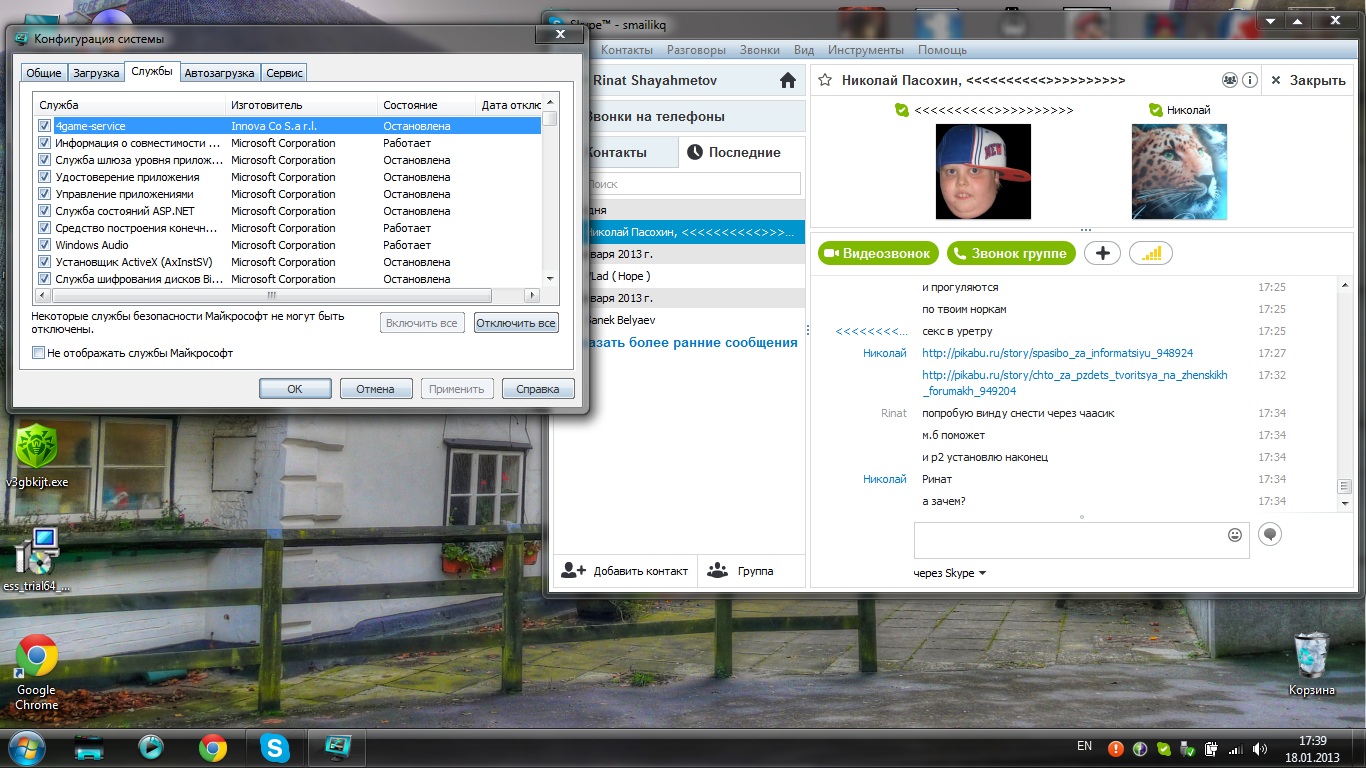Open the 'через Skype' dropdown

950,573
